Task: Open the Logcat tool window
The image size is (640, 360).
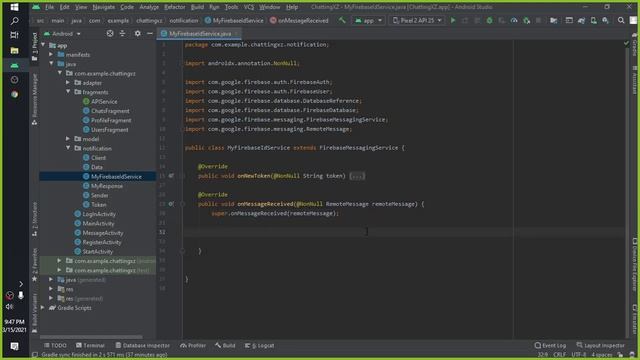Action: point(260,345)
